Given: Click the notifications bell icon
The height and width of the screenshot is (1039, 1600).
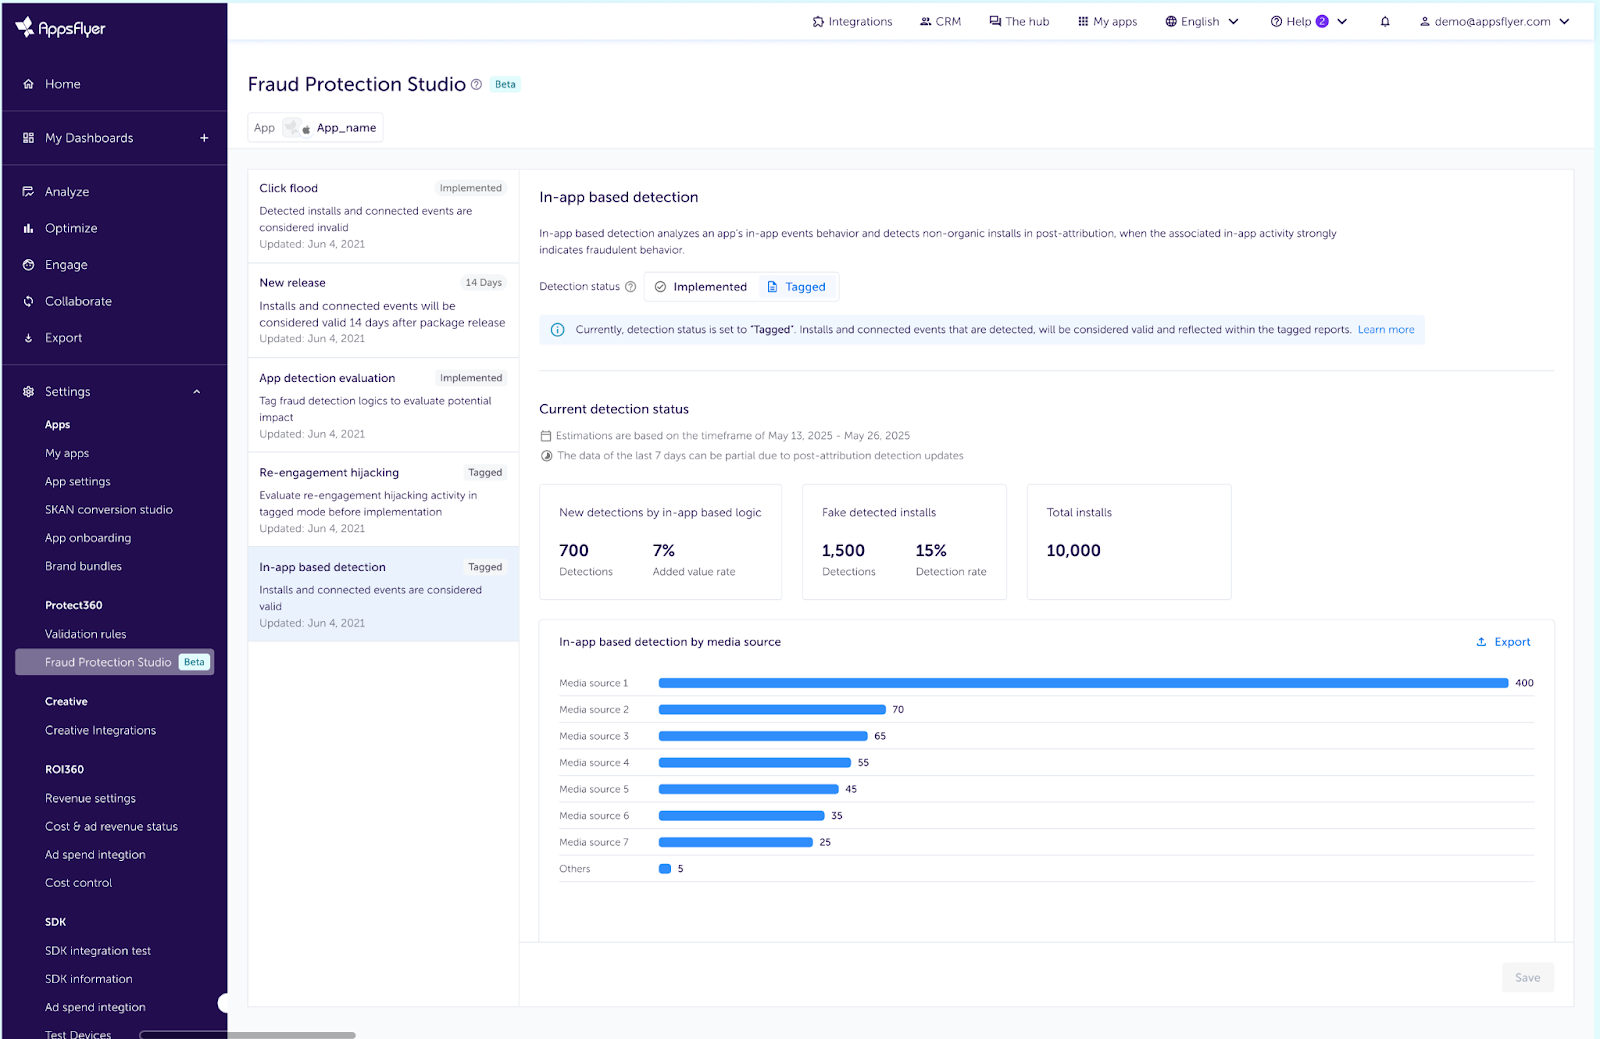Looking at the screenshot, I should pyautogui.click(x=1385, y=21).
